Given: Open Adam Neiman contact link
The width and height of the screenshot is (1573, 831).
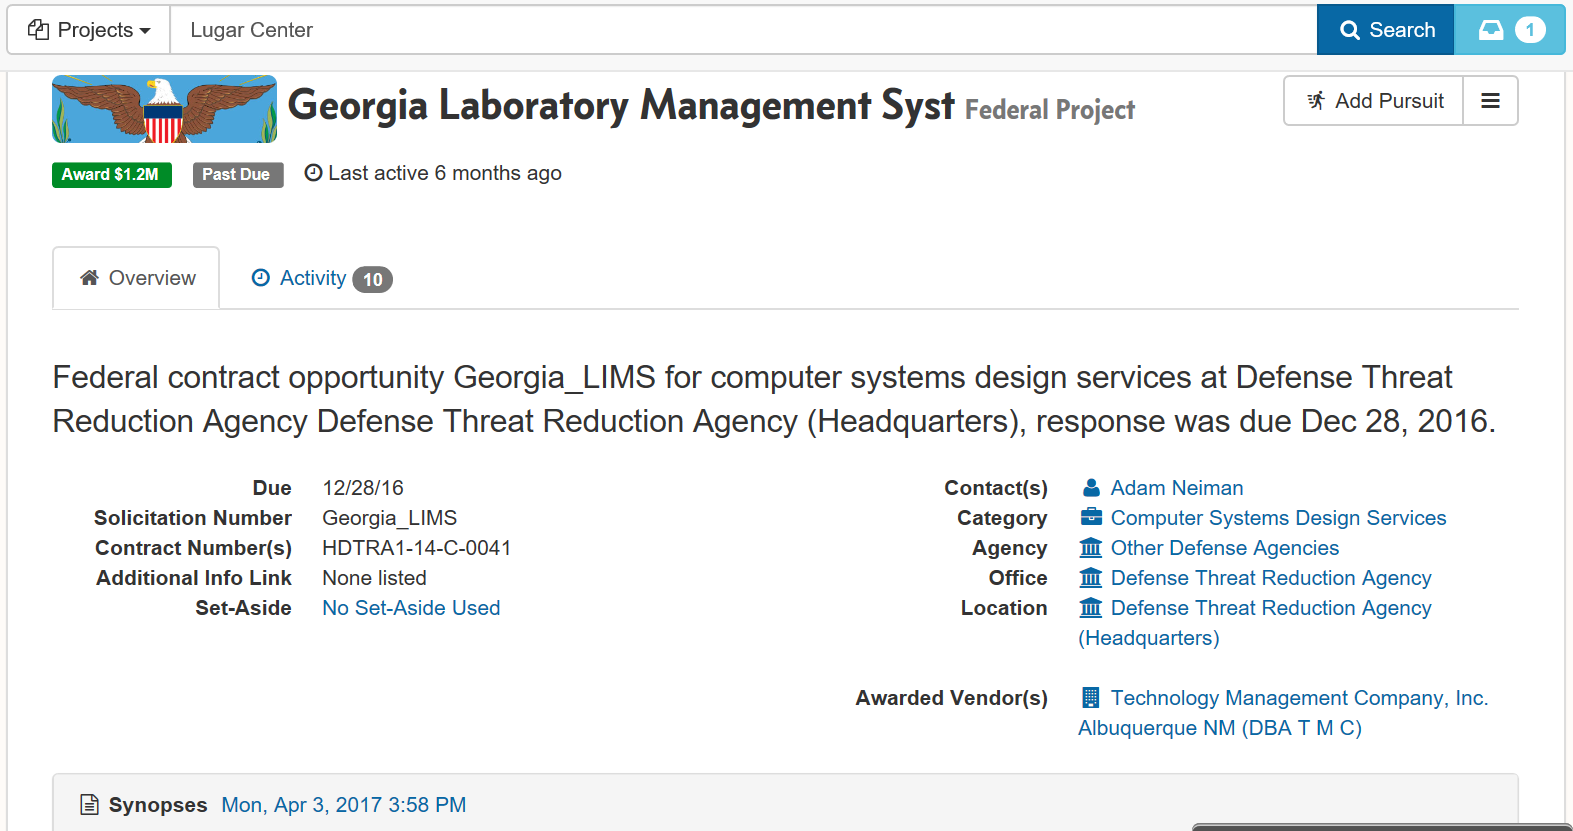Looking at the screenshot, I should [x=1176, y=488].
